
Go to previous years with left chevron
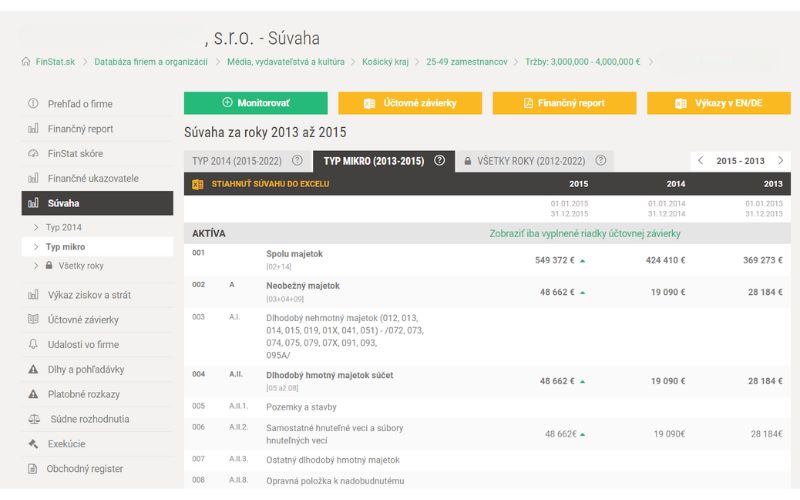point(701,161)
